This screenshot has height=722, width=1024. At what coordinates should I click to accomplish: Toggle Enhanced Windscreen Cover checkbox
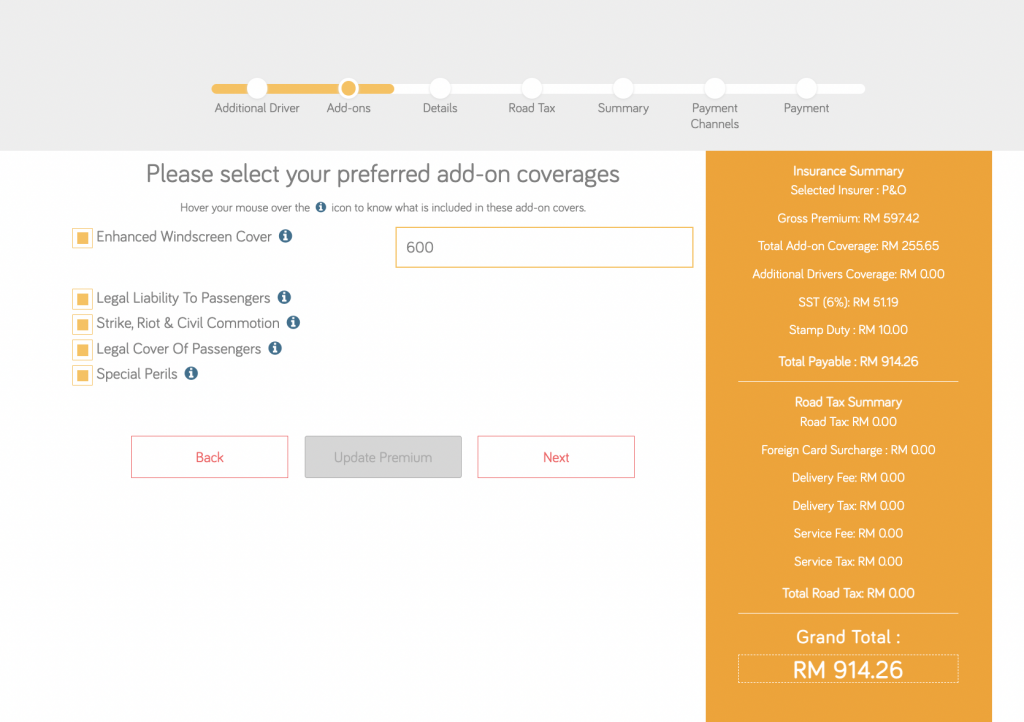coord(82,238)
